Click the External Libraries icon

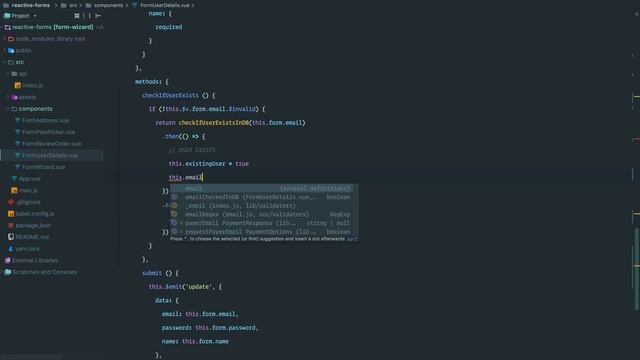(8, 260)
